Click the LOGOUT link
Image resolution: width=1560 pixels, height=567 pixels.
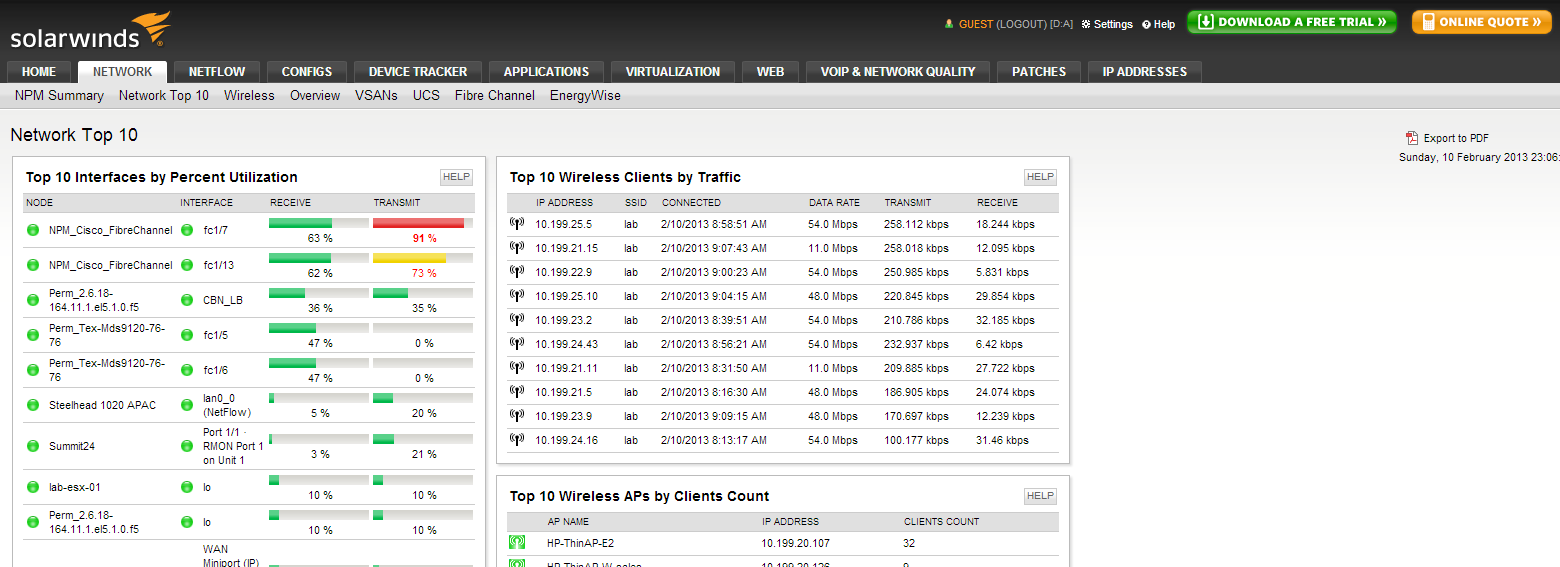pos(1022,24)
